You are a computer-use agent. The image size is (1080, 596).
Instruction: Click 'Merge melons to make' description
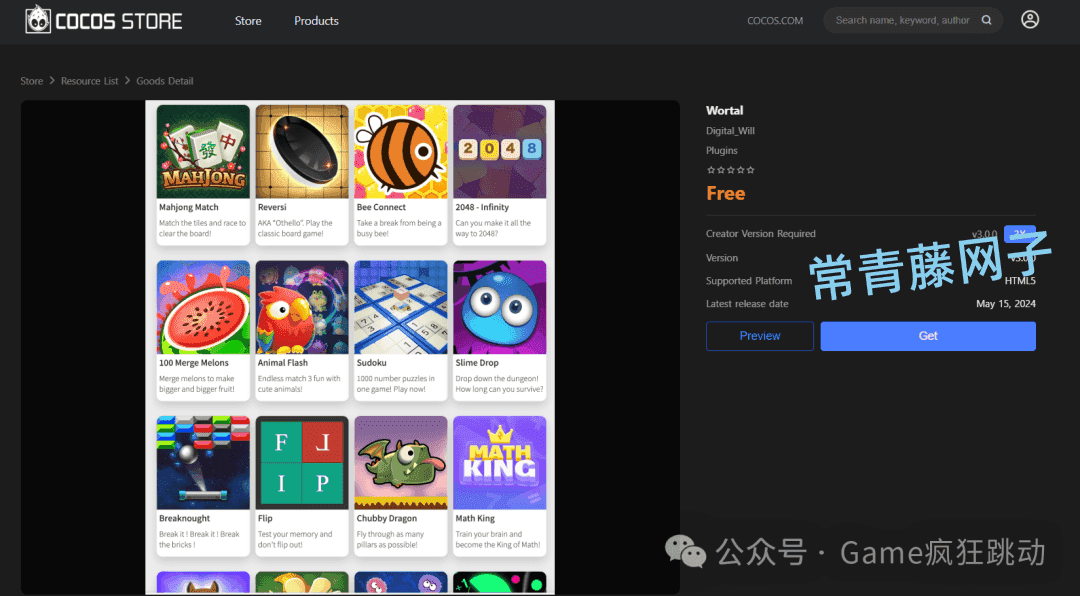click(196, 384)
